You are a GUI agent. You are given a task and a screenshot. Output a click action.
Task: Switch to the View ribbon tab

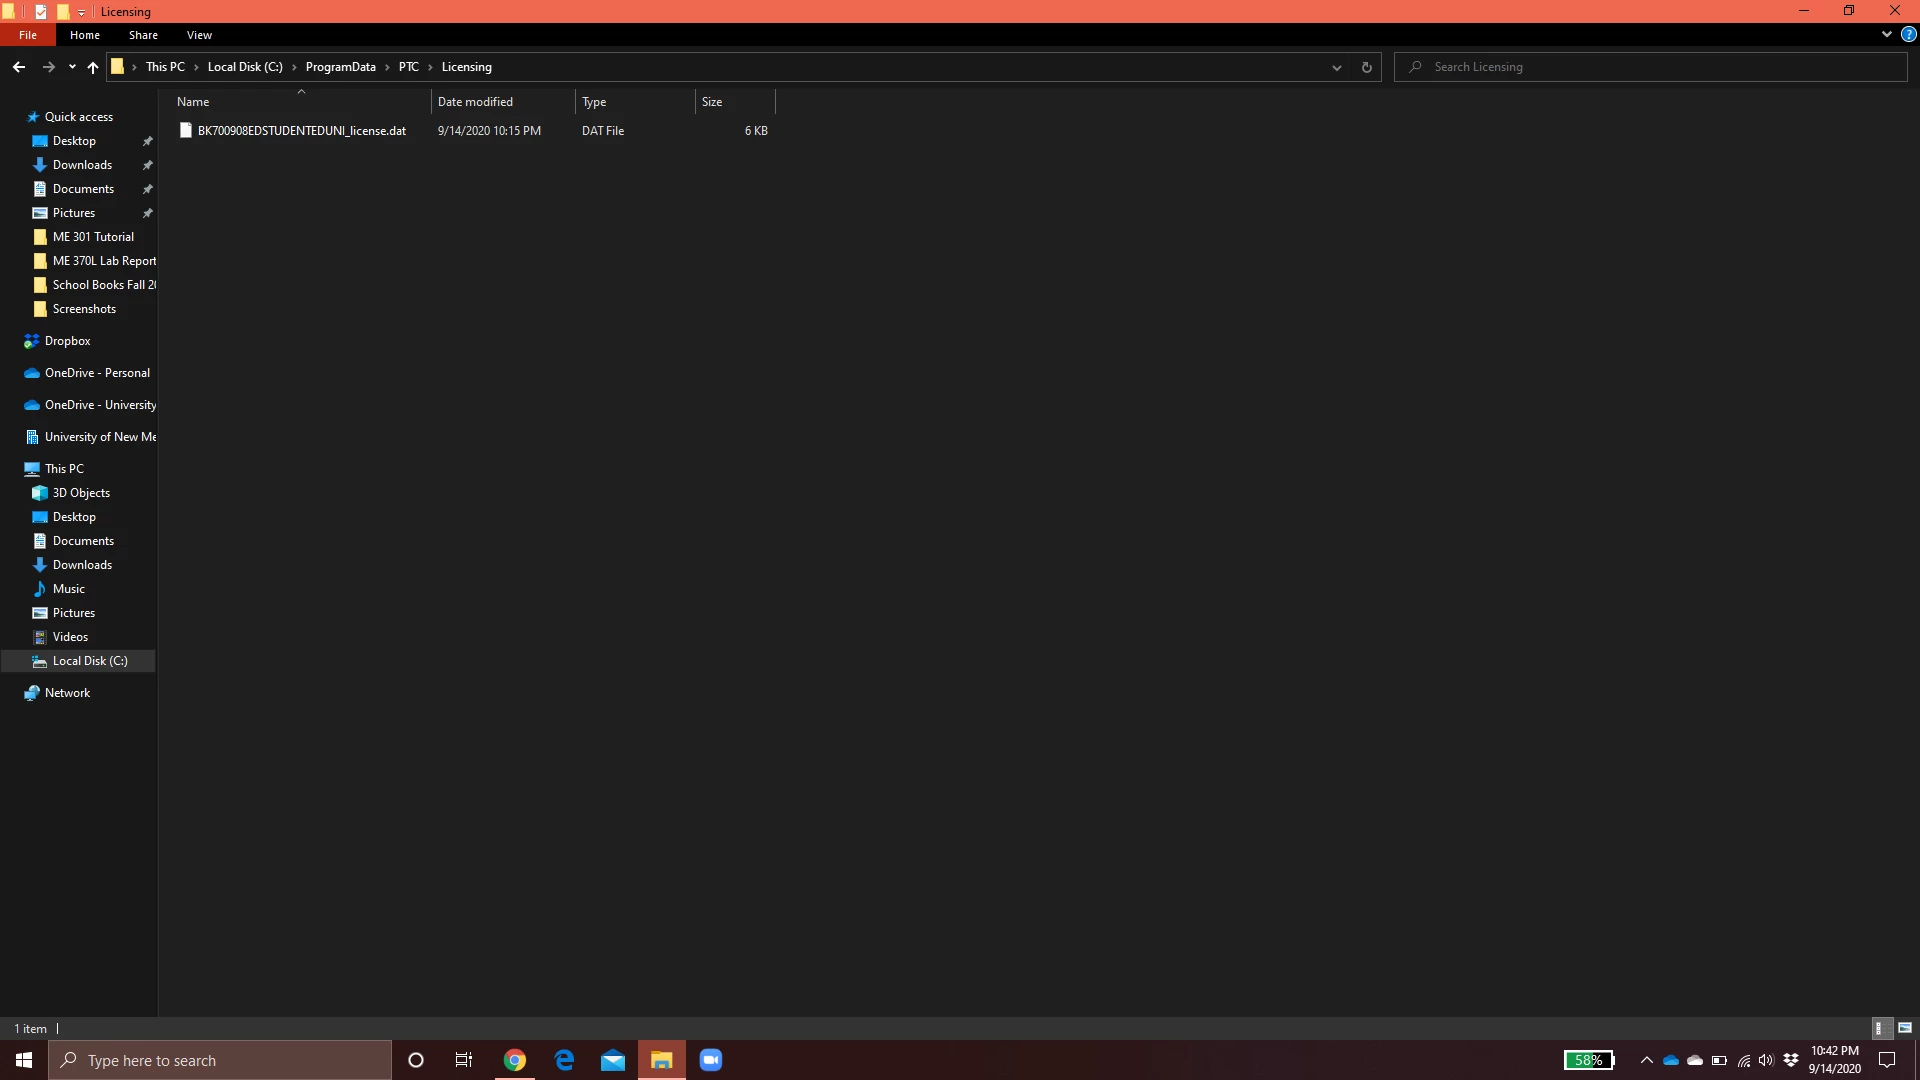(x=199, y=35)
